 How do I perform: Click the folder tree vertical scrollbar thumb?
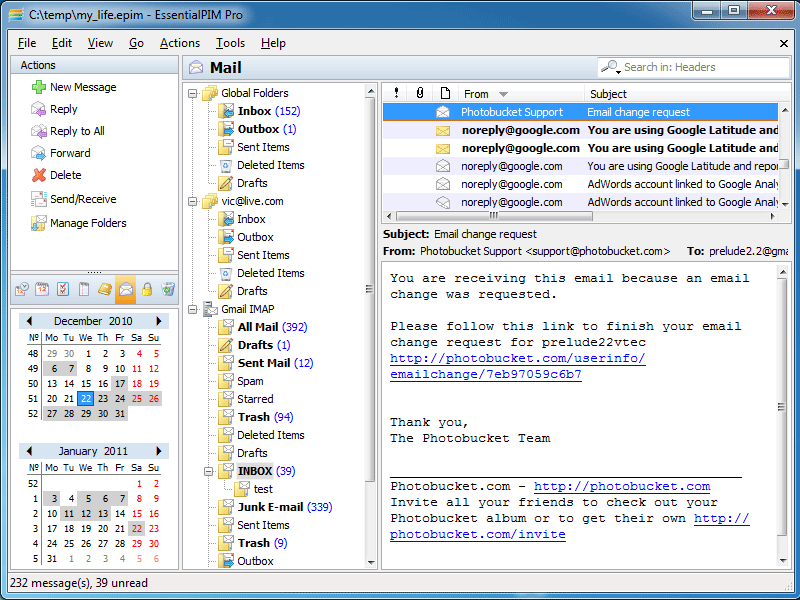point(370,289)
